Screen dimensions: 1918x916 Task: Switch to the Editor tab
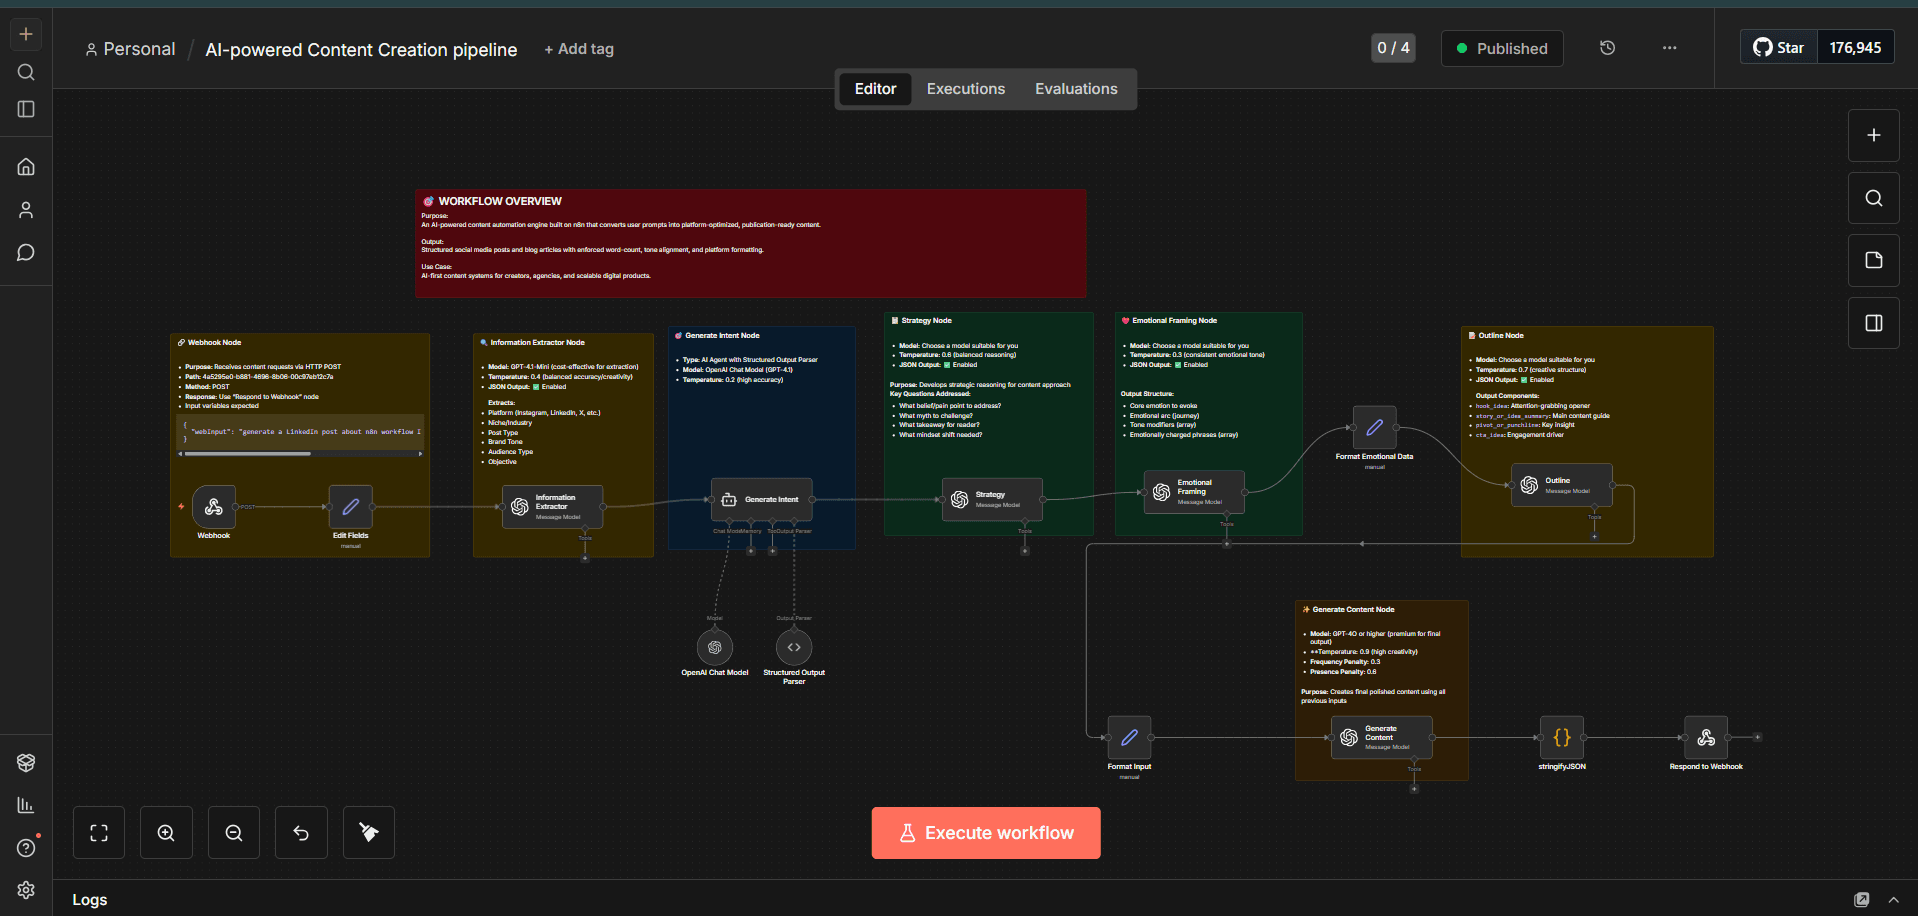(875, 89)
